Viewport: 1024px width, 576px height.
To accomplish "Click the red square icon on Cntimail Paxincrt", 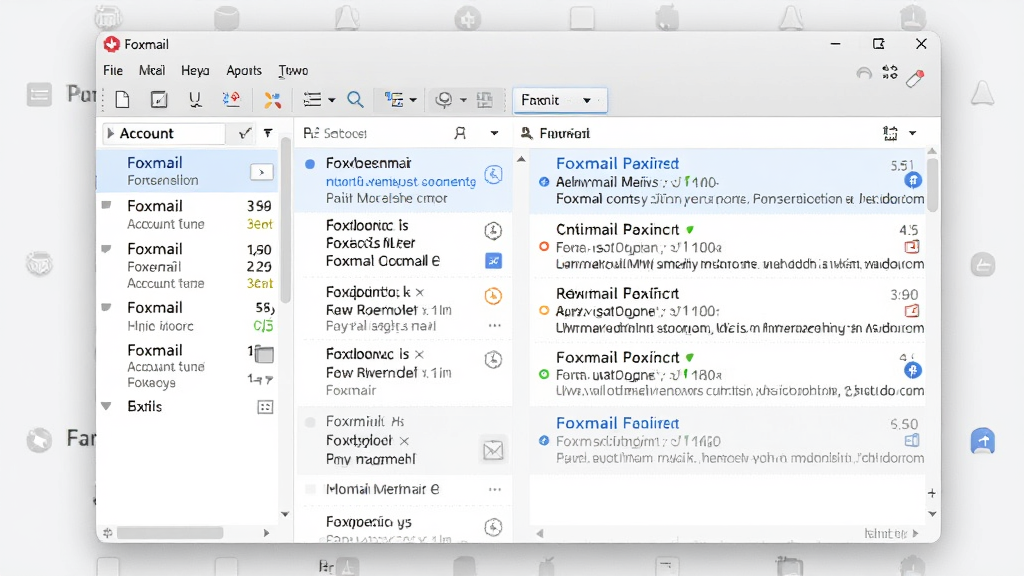I will coord(912,247).
